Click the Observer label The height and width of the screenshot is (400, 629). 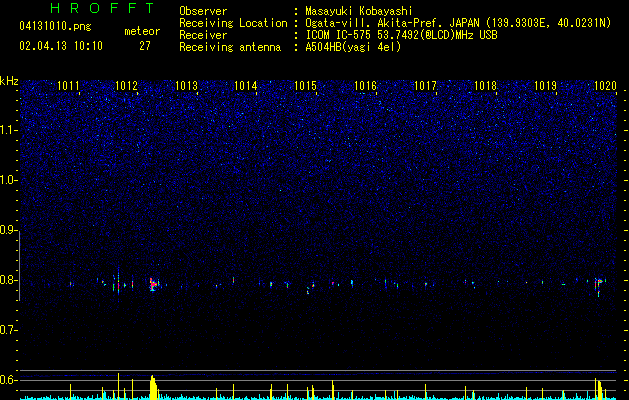point(203,11)
